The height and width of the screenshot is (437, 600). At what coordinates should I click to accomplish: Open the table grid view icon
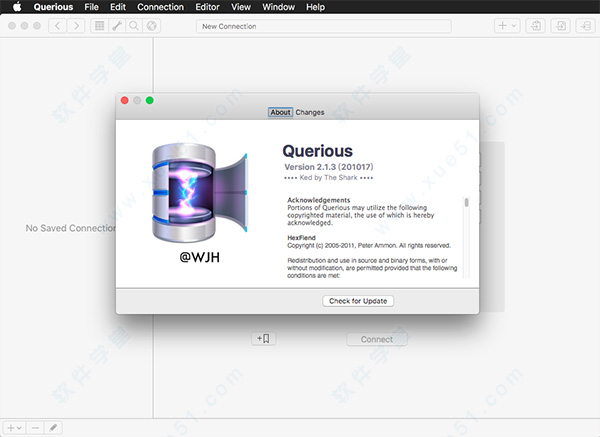click(101, 25)
